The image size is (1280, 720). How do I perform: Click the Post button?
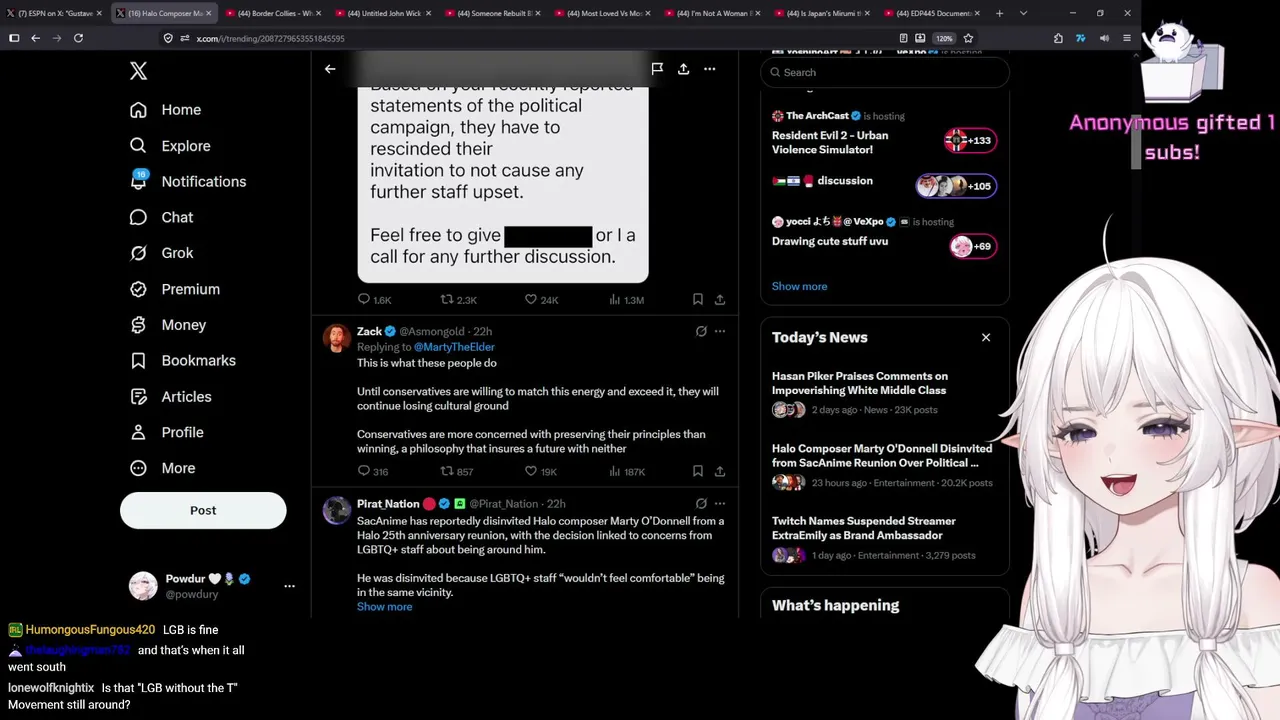[x=203, y=510]
